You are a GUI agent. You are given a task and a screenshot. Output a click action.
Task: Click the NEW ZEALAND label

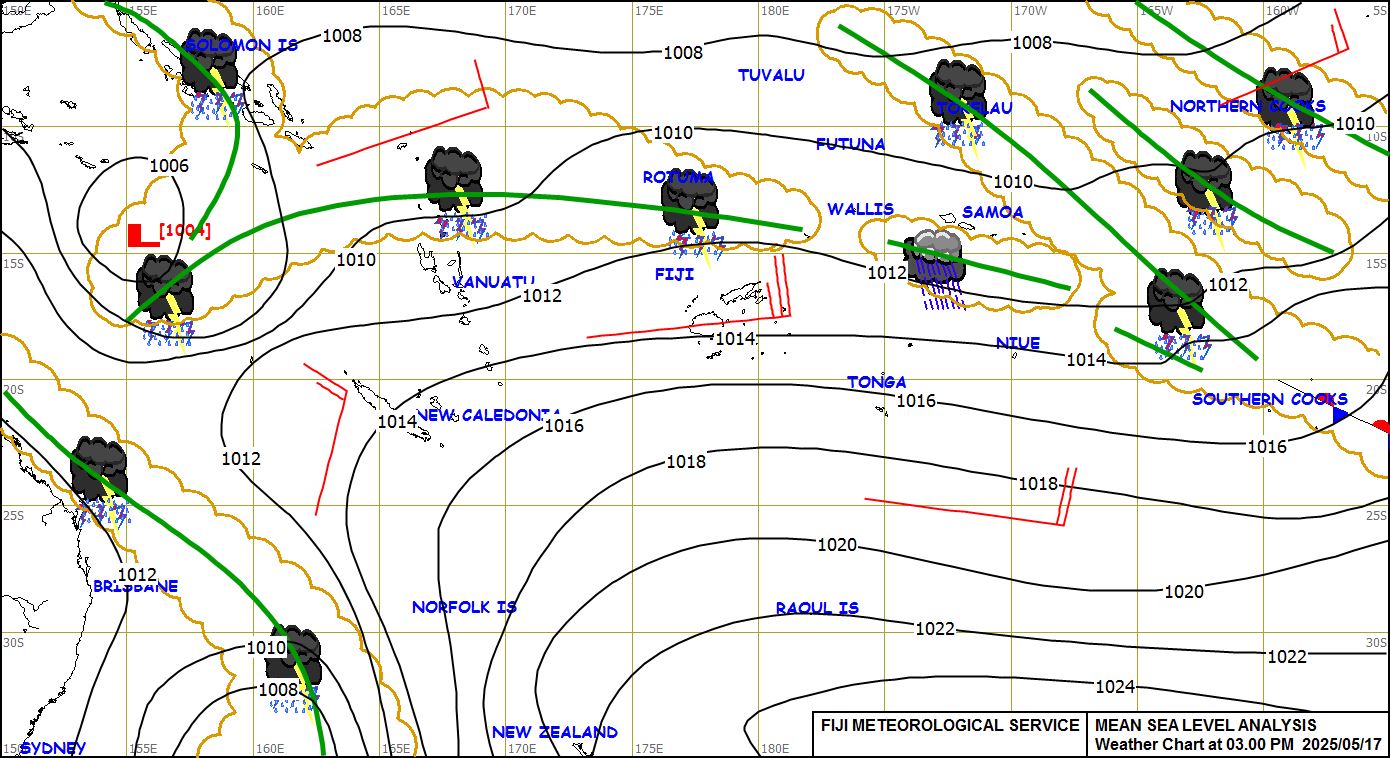pyautogui.click(x=555, y=732)
